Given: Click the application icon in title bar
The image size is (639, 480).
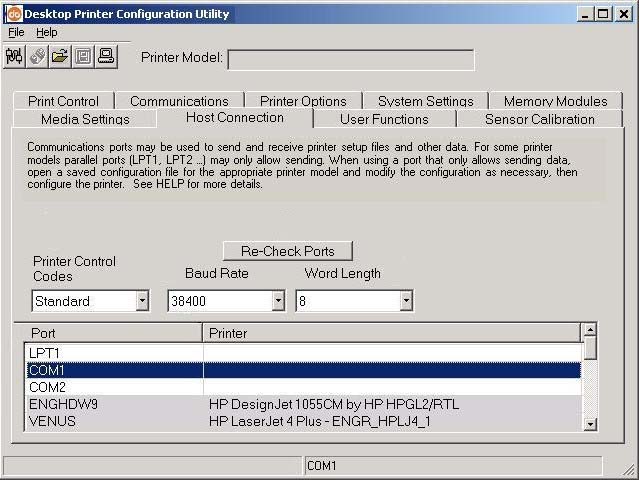Looking at the screenshot, I should tap(13, 14).
